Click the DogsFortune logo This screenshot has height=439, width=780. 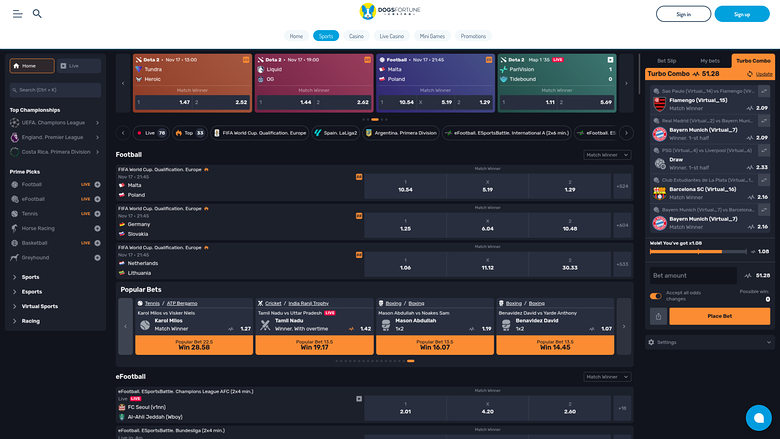389,13
